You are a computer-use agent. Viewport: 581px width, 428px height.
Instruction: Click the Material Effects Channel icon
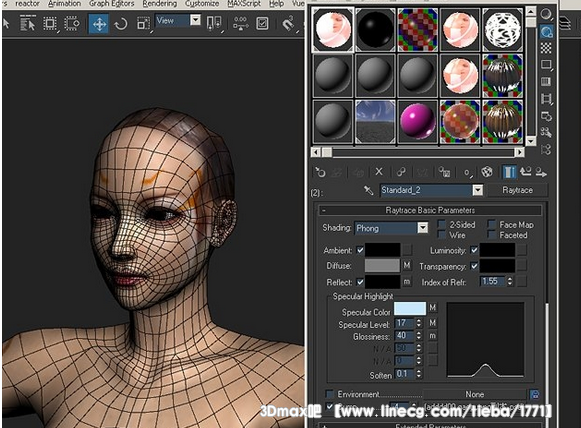point(467,172)
